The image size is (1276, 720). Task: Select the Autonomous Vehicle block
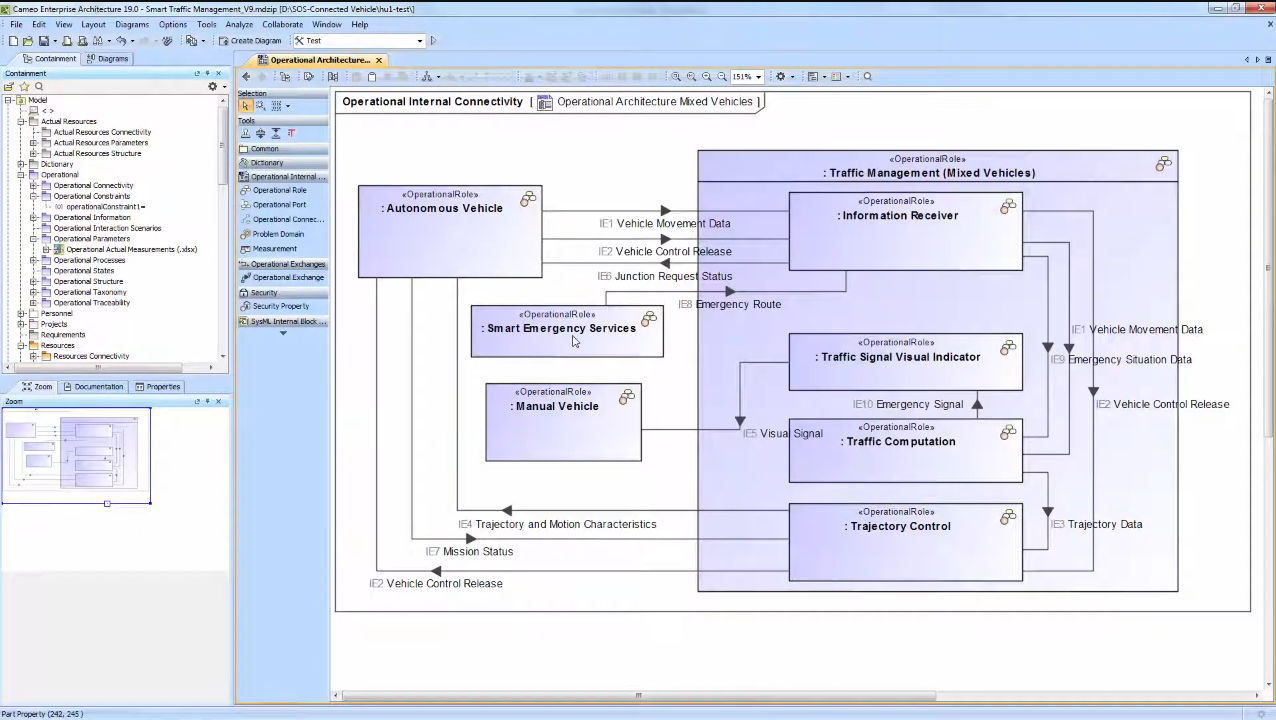450,231
